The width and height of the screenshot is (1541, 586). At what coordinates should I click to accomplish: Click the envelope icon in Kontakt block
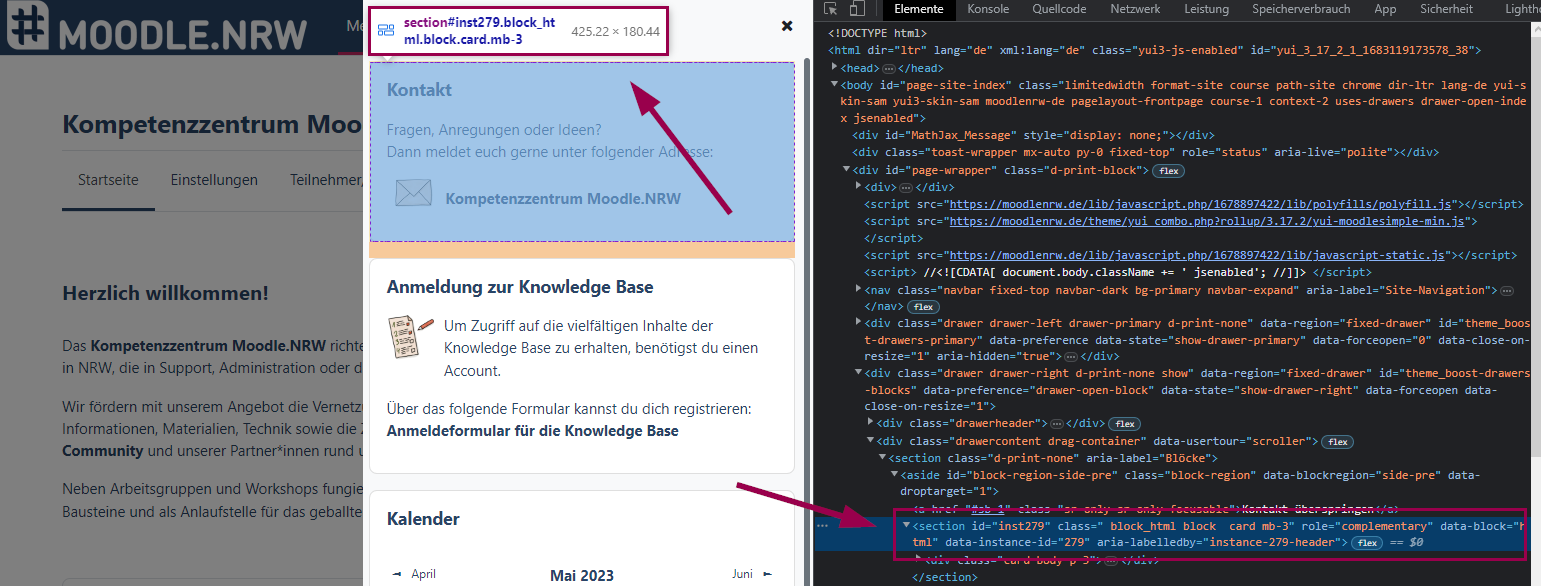coord(412,193)
